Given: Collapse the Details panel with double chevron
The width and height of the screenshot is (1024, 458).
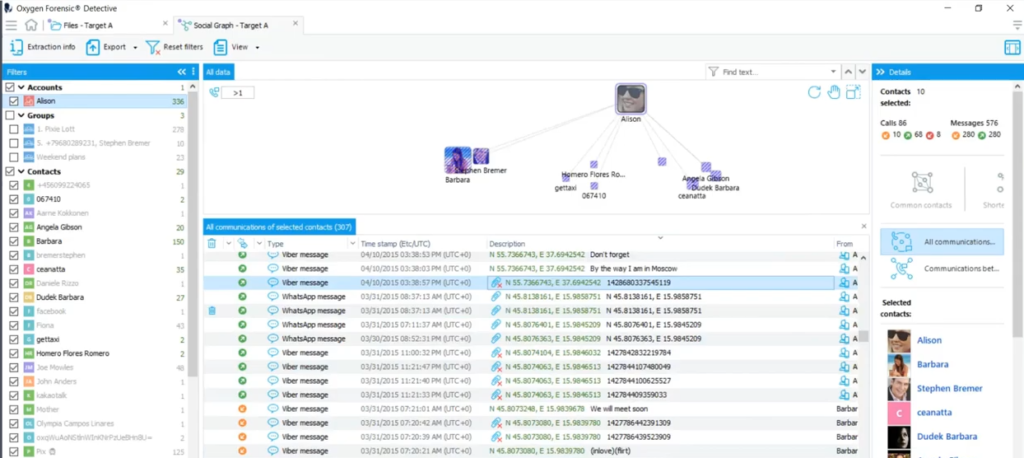Looking at the screenshot, I should point(880,72).
